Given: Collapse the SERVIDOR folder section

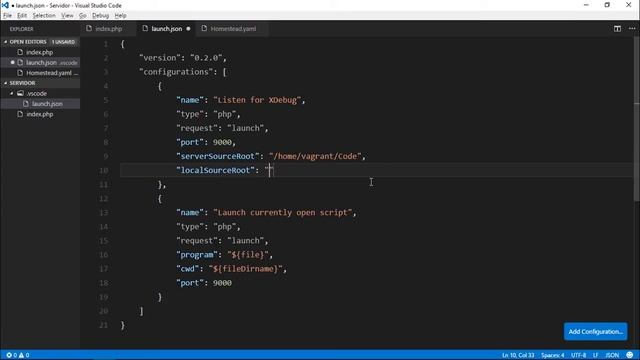Looking at the screenshot, I should [x=6, y=83].
